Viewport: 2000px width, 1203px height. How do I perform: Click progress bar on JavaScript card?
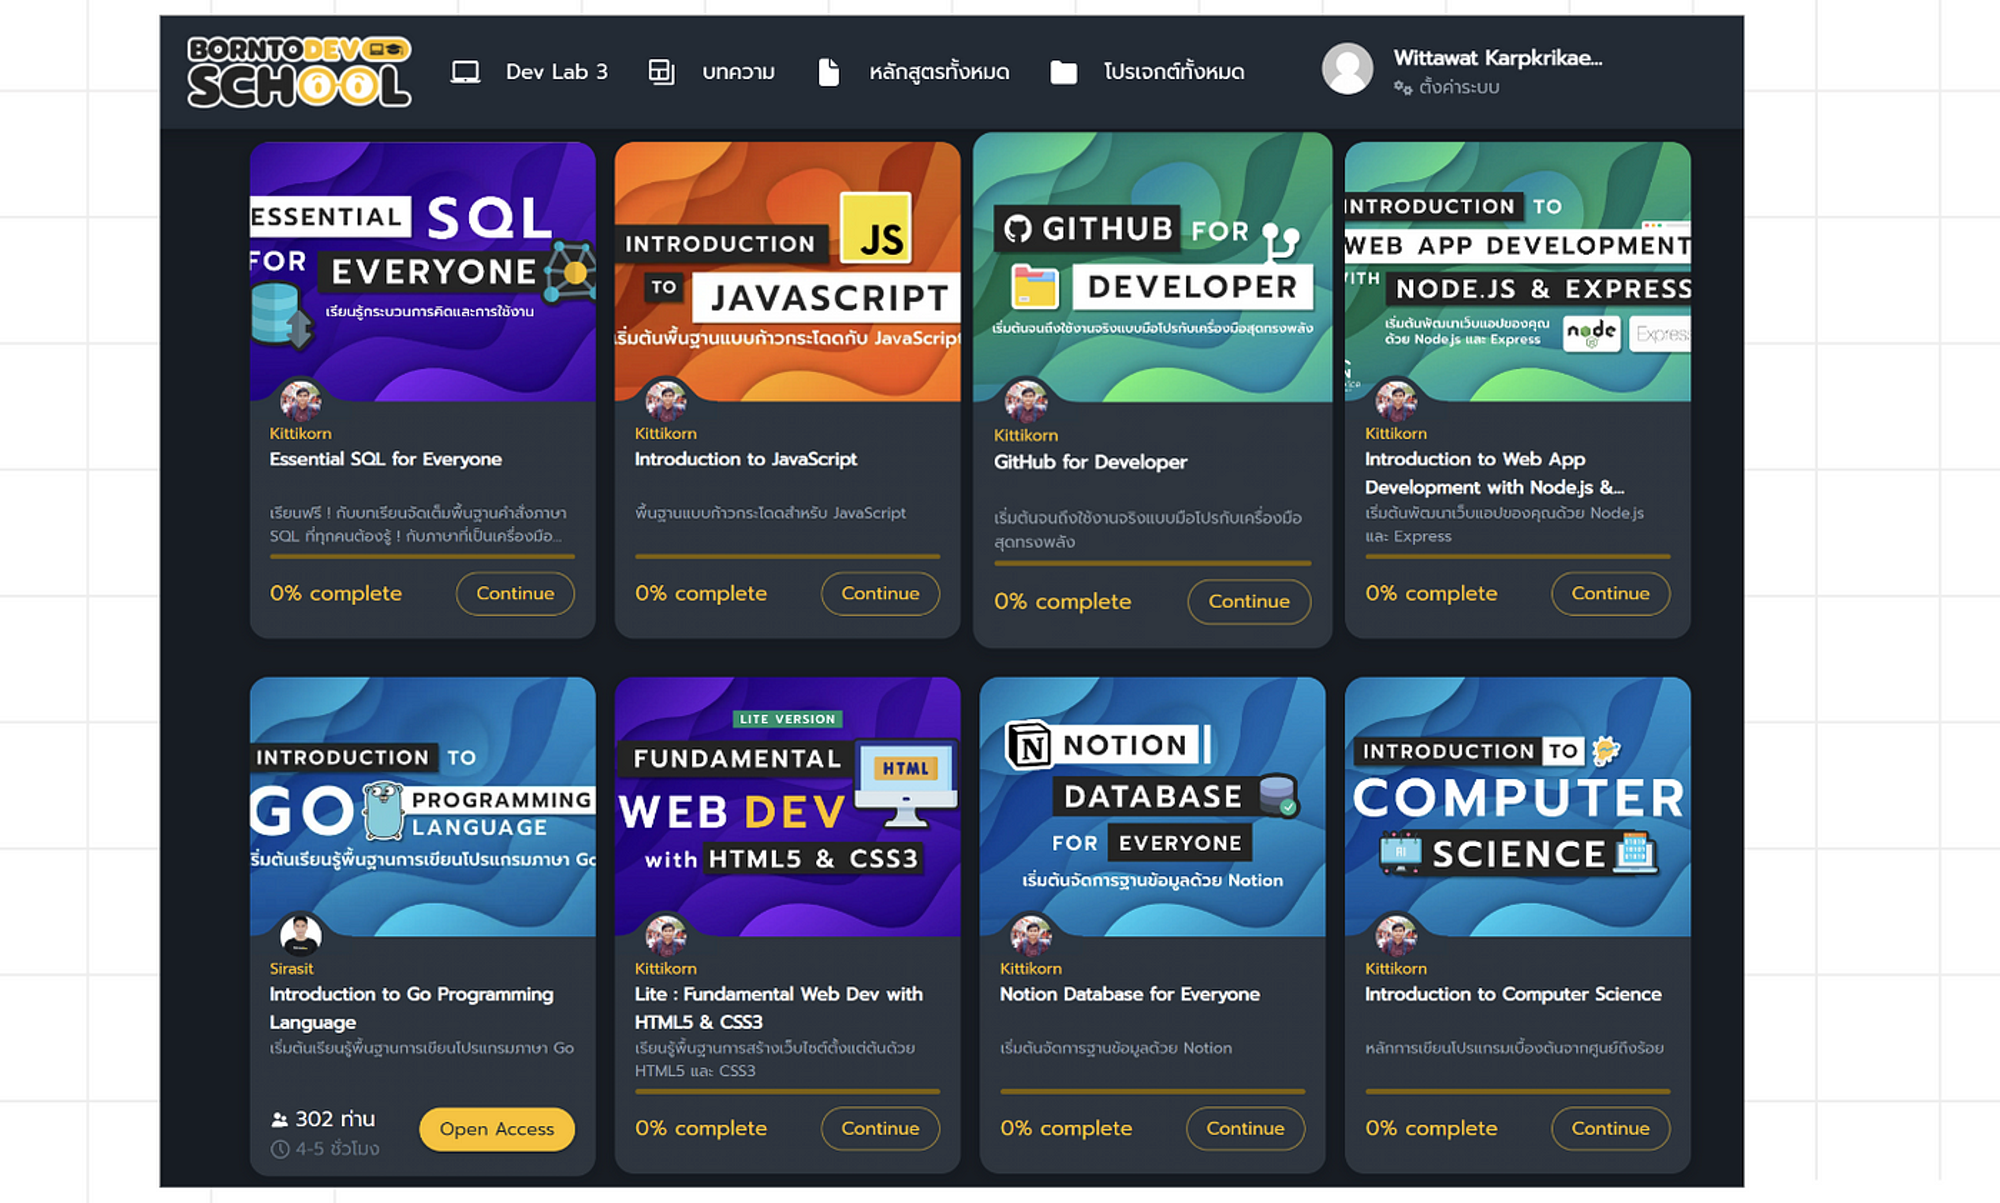pyautogui.click(x=787, y=556)
